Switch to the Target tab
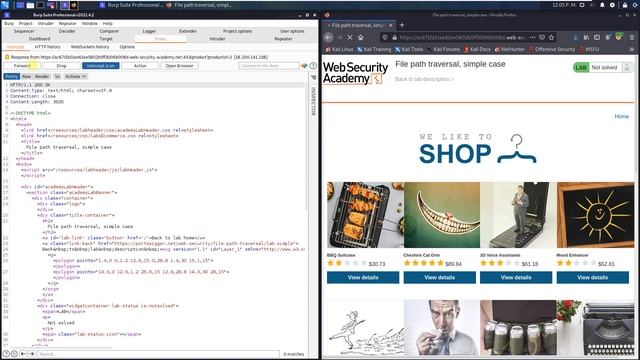The width and height of the screenshot is (640, 360). coord(106,39)
